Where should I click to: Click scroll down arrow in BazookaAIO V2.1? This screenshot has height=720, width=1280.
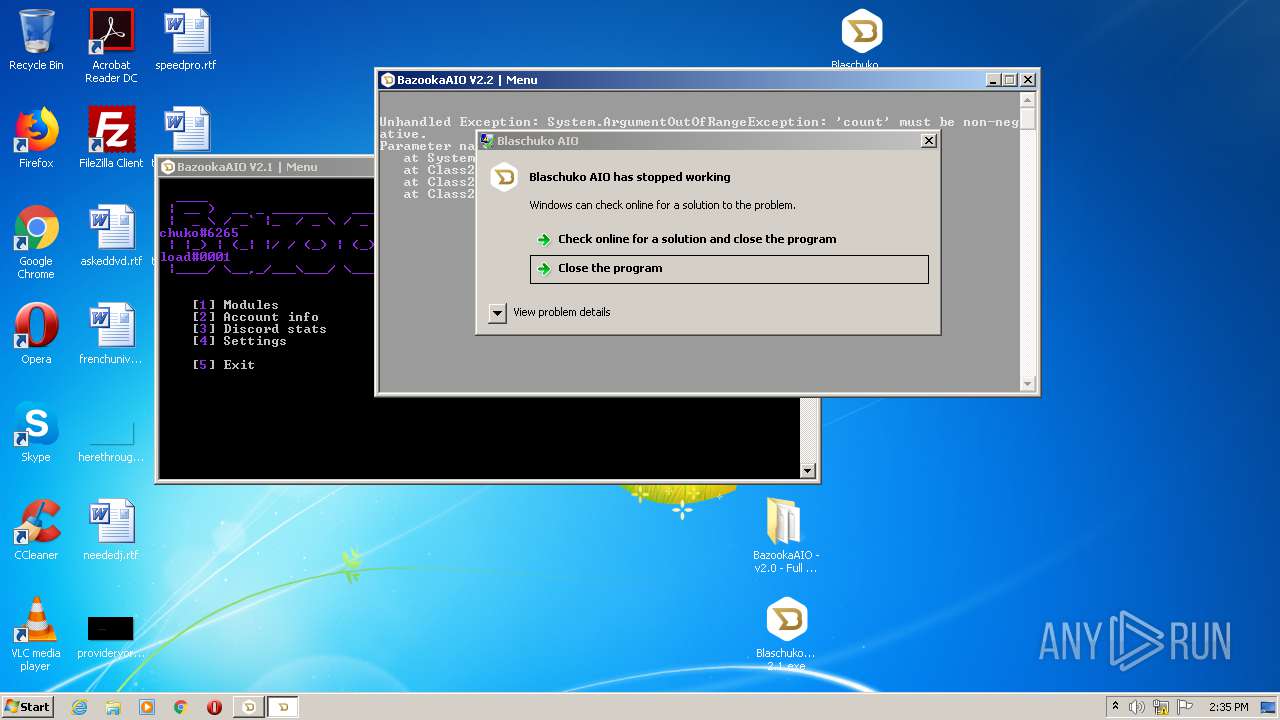(808, 471)
